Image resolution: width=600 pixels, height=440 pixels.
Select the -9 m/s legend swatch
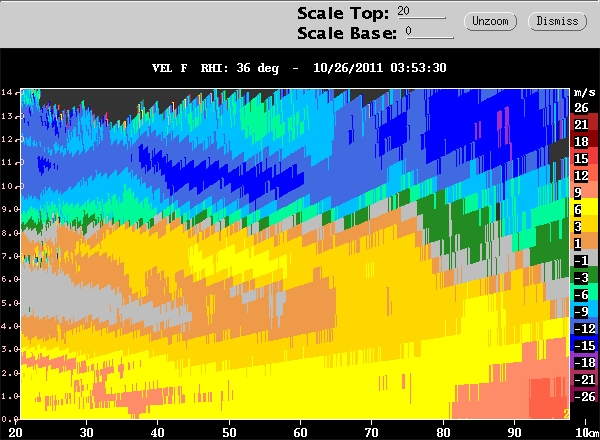point(584,311)
